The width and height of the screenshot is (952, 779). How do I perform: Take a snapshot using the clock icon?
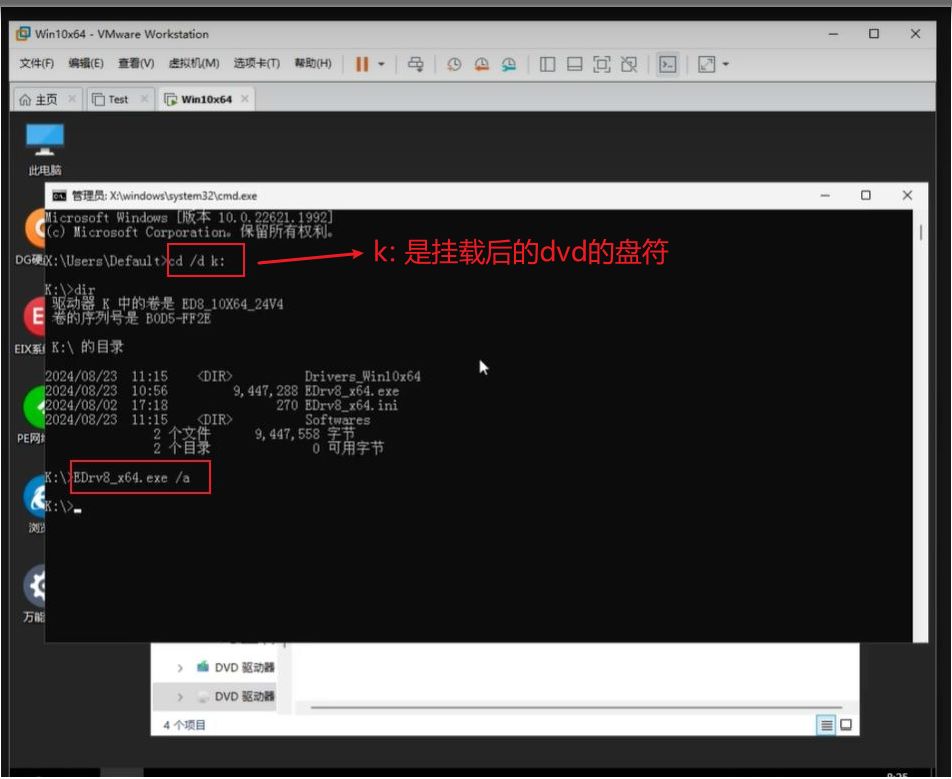pyautogui.click(x=454, y=64)
